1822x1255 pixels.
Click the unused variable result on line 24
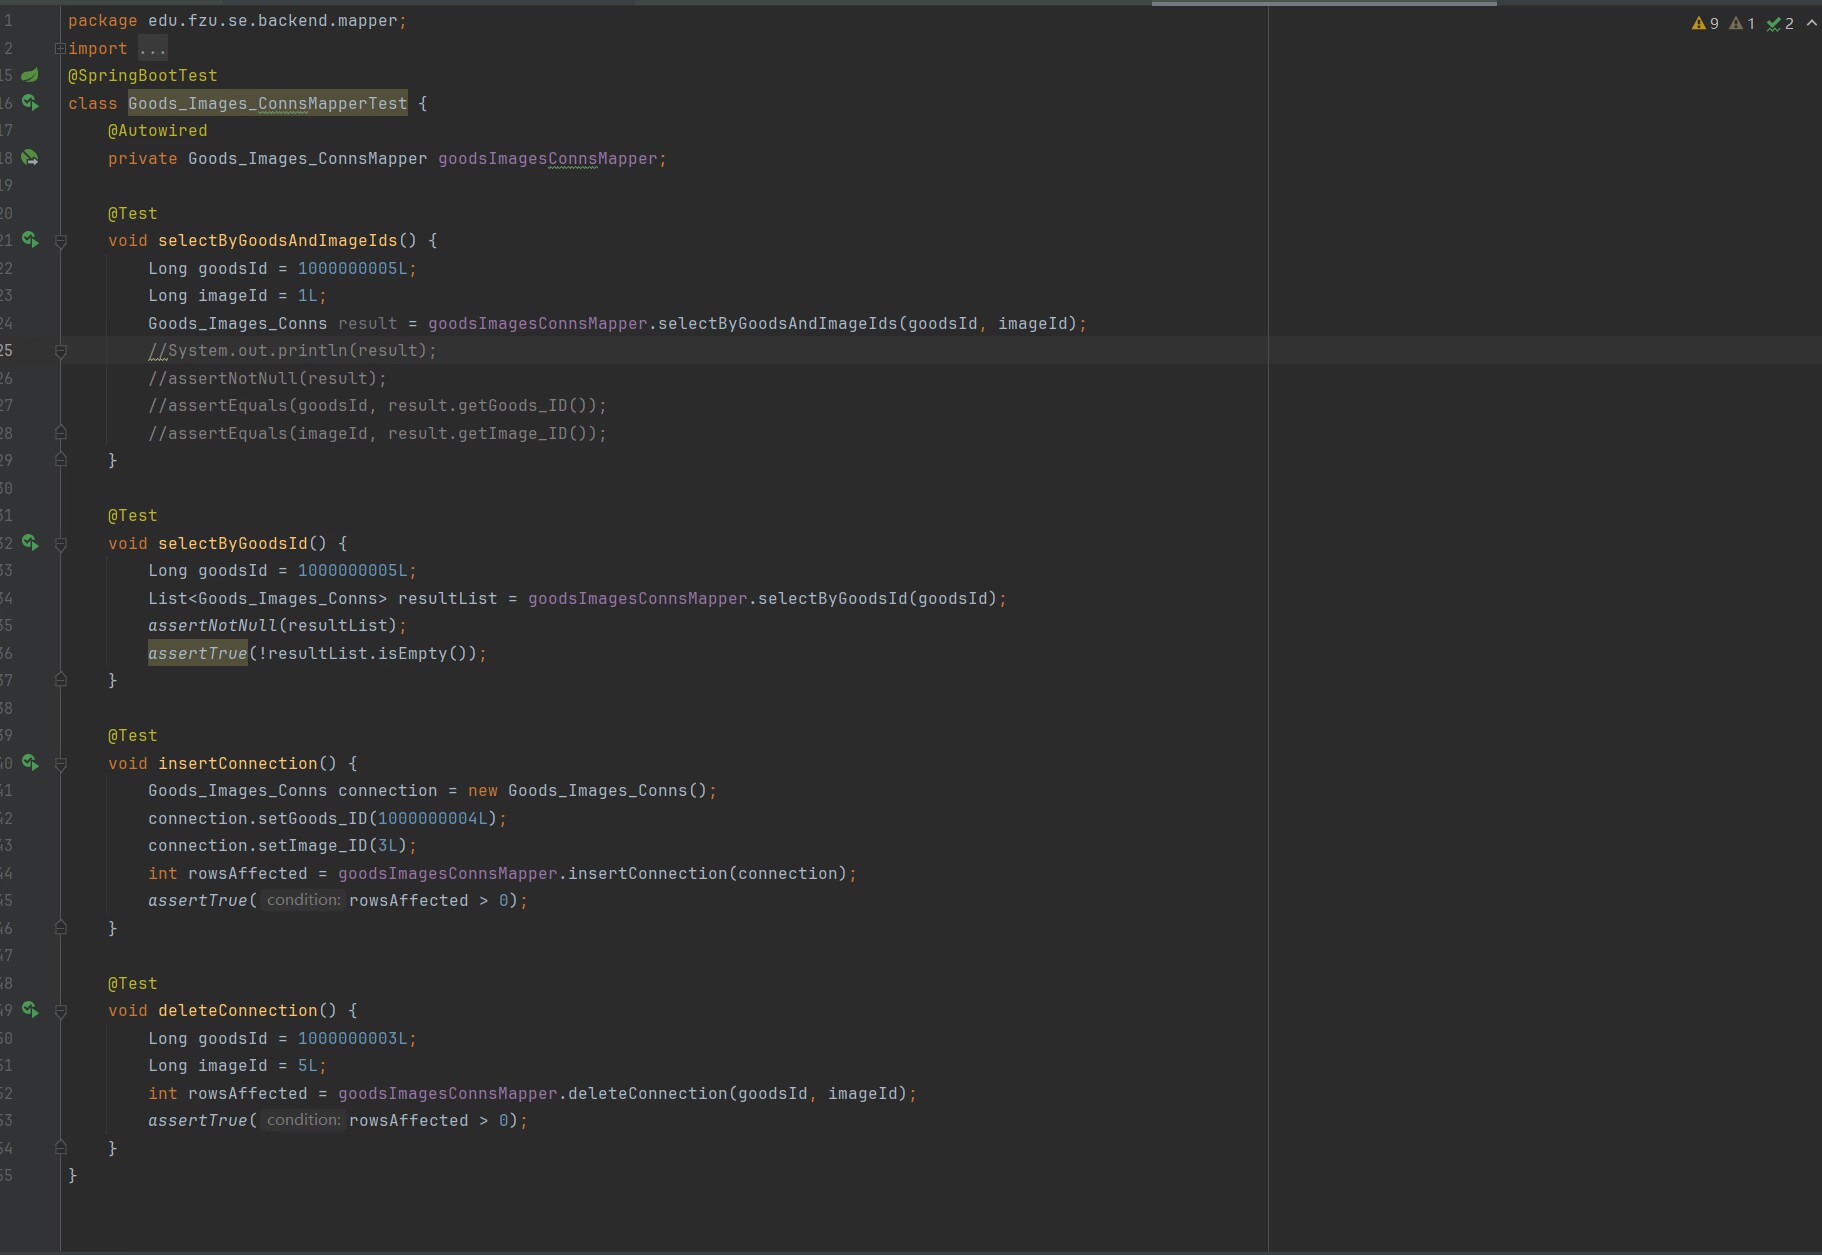tap(367, 323)
